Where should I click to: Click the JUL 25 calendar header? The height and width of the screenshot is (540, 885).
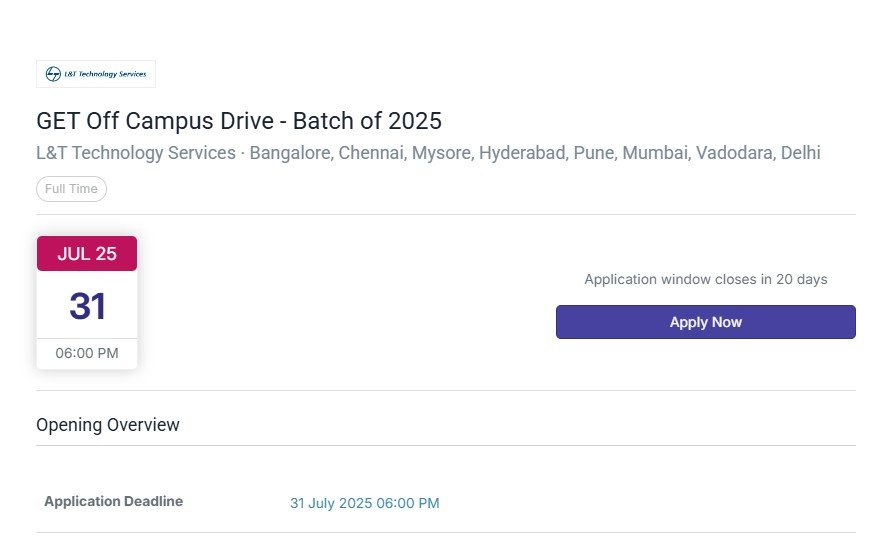click(x=87, y=254)
